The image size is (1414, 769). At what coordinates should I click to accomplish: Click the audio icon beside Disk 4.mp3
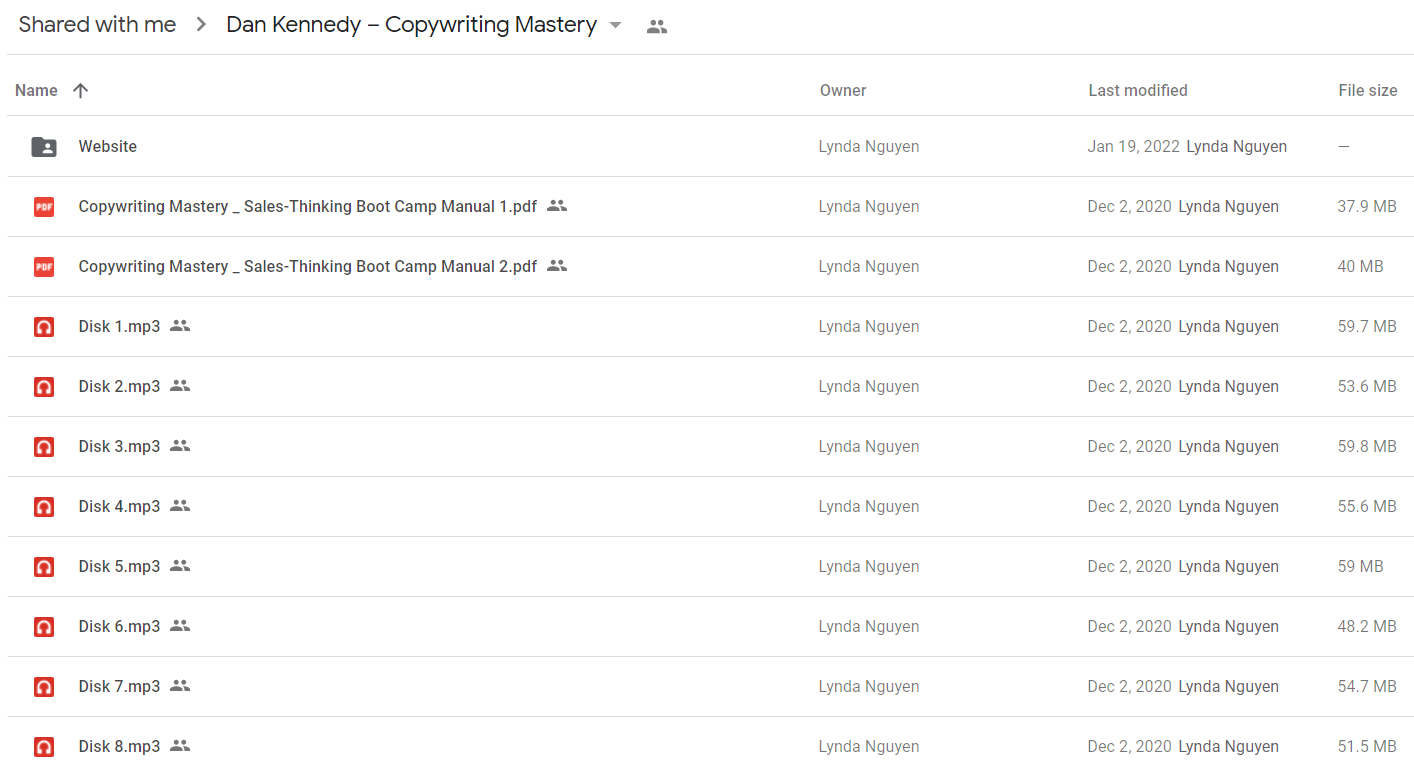(44, 507)
